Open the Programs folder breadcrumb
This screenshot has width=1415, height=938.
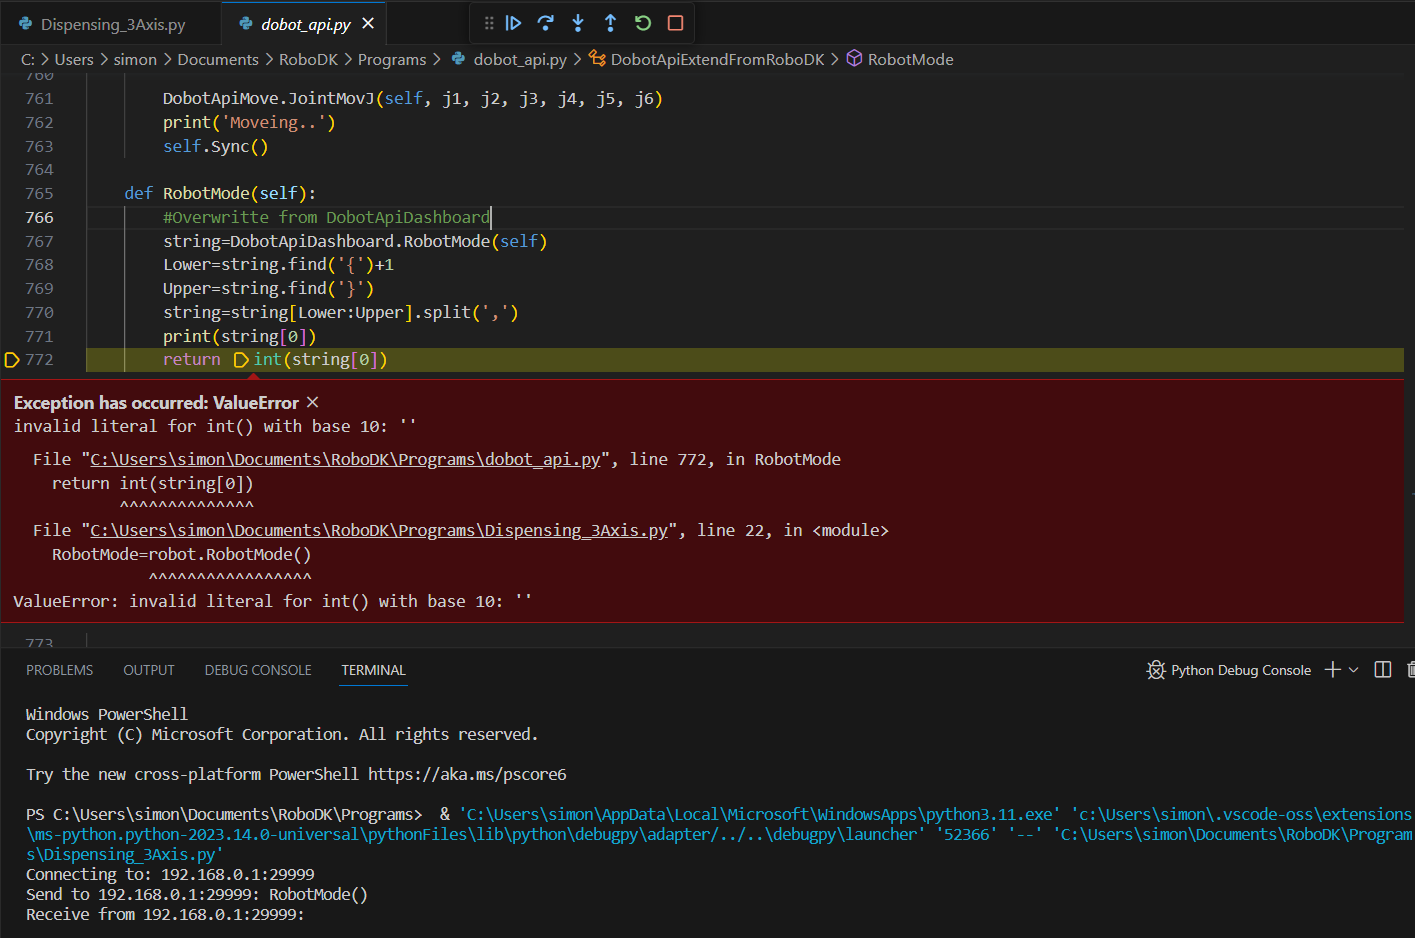pyautogui.click(x=391, y=60)
